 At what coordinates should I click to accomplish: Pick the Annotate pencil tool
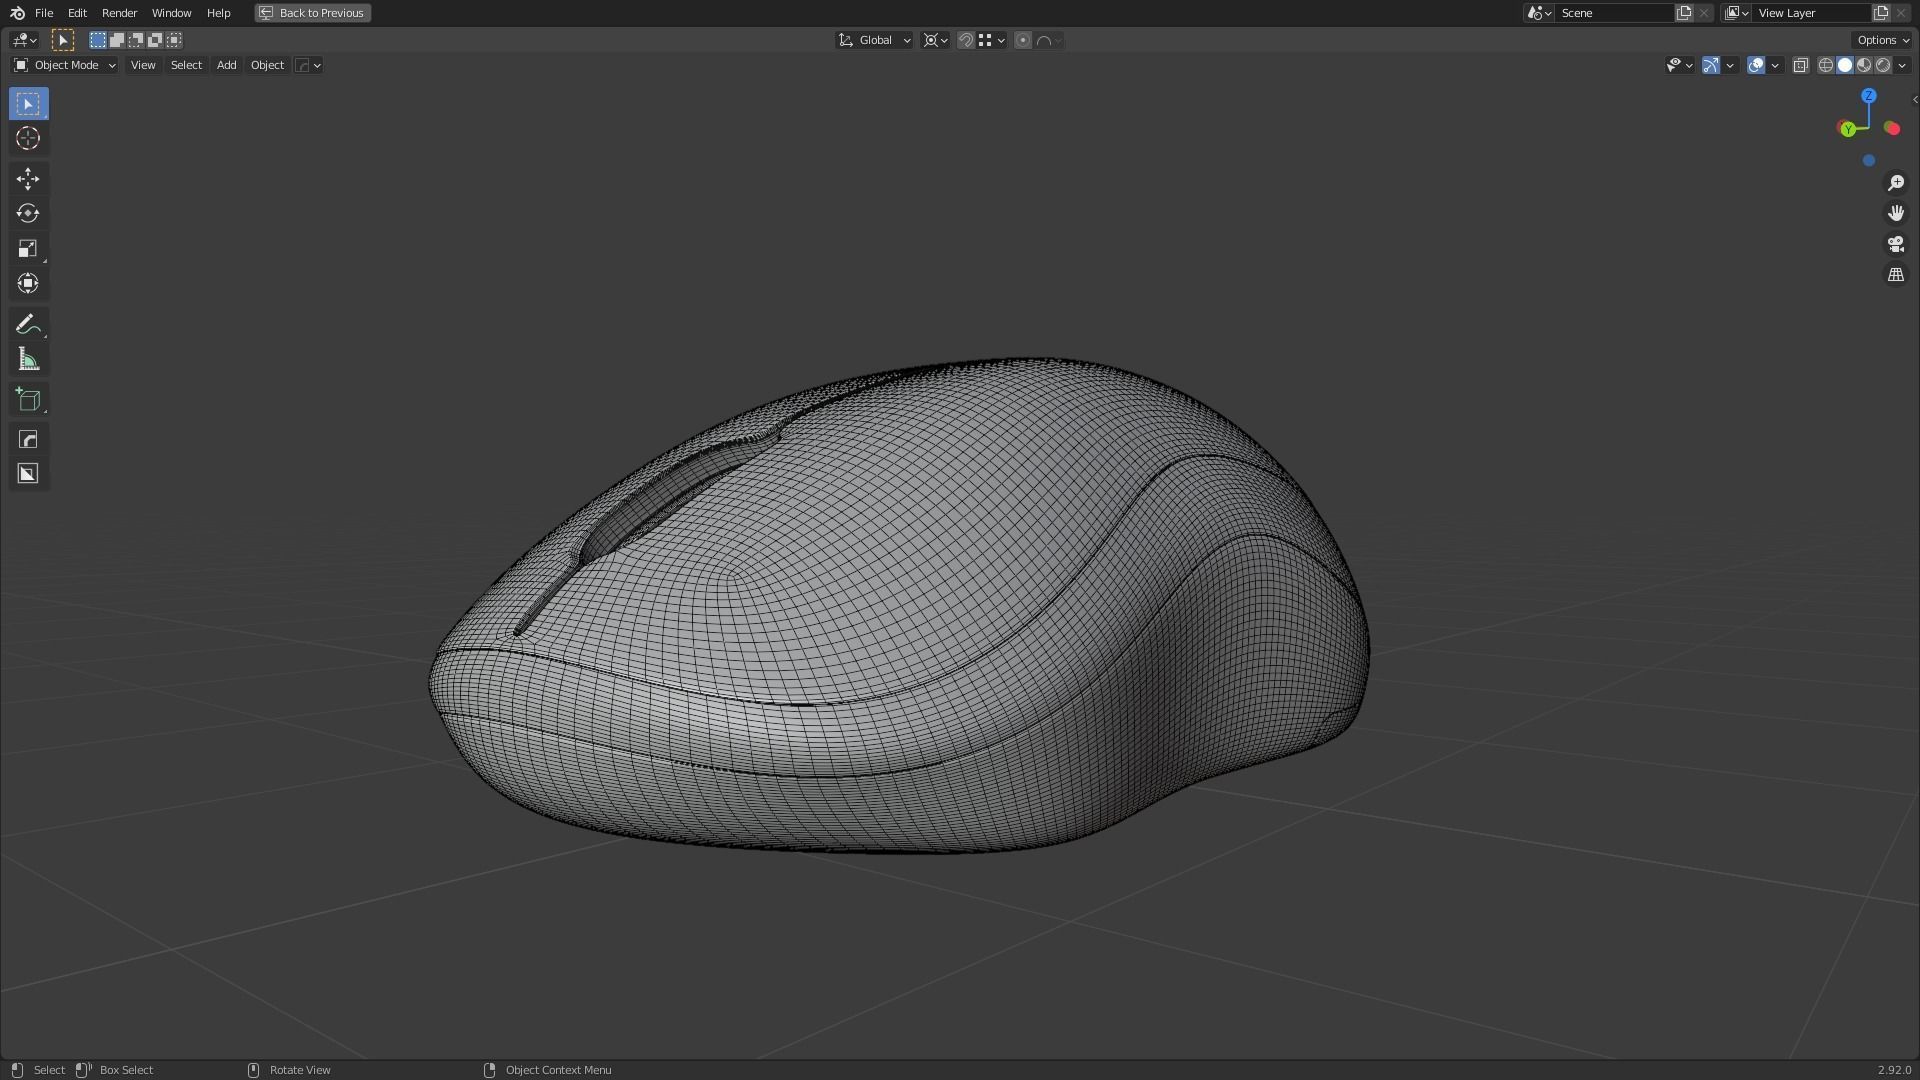pos(28,324)
